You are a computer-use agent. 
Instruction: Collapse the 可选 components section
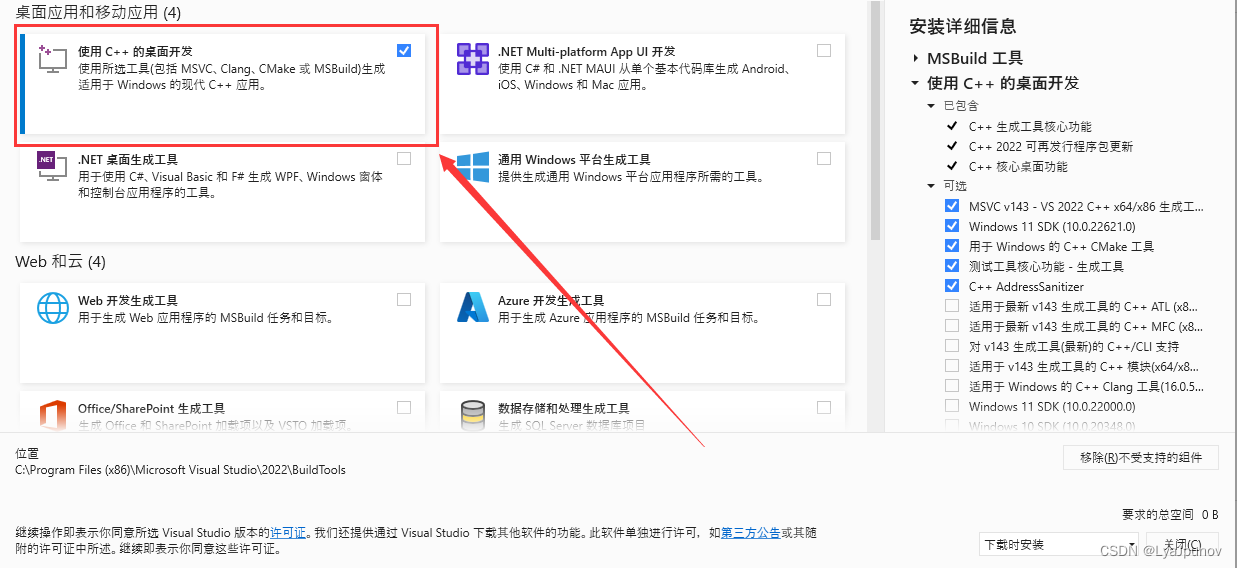click(x=932, y=186)
